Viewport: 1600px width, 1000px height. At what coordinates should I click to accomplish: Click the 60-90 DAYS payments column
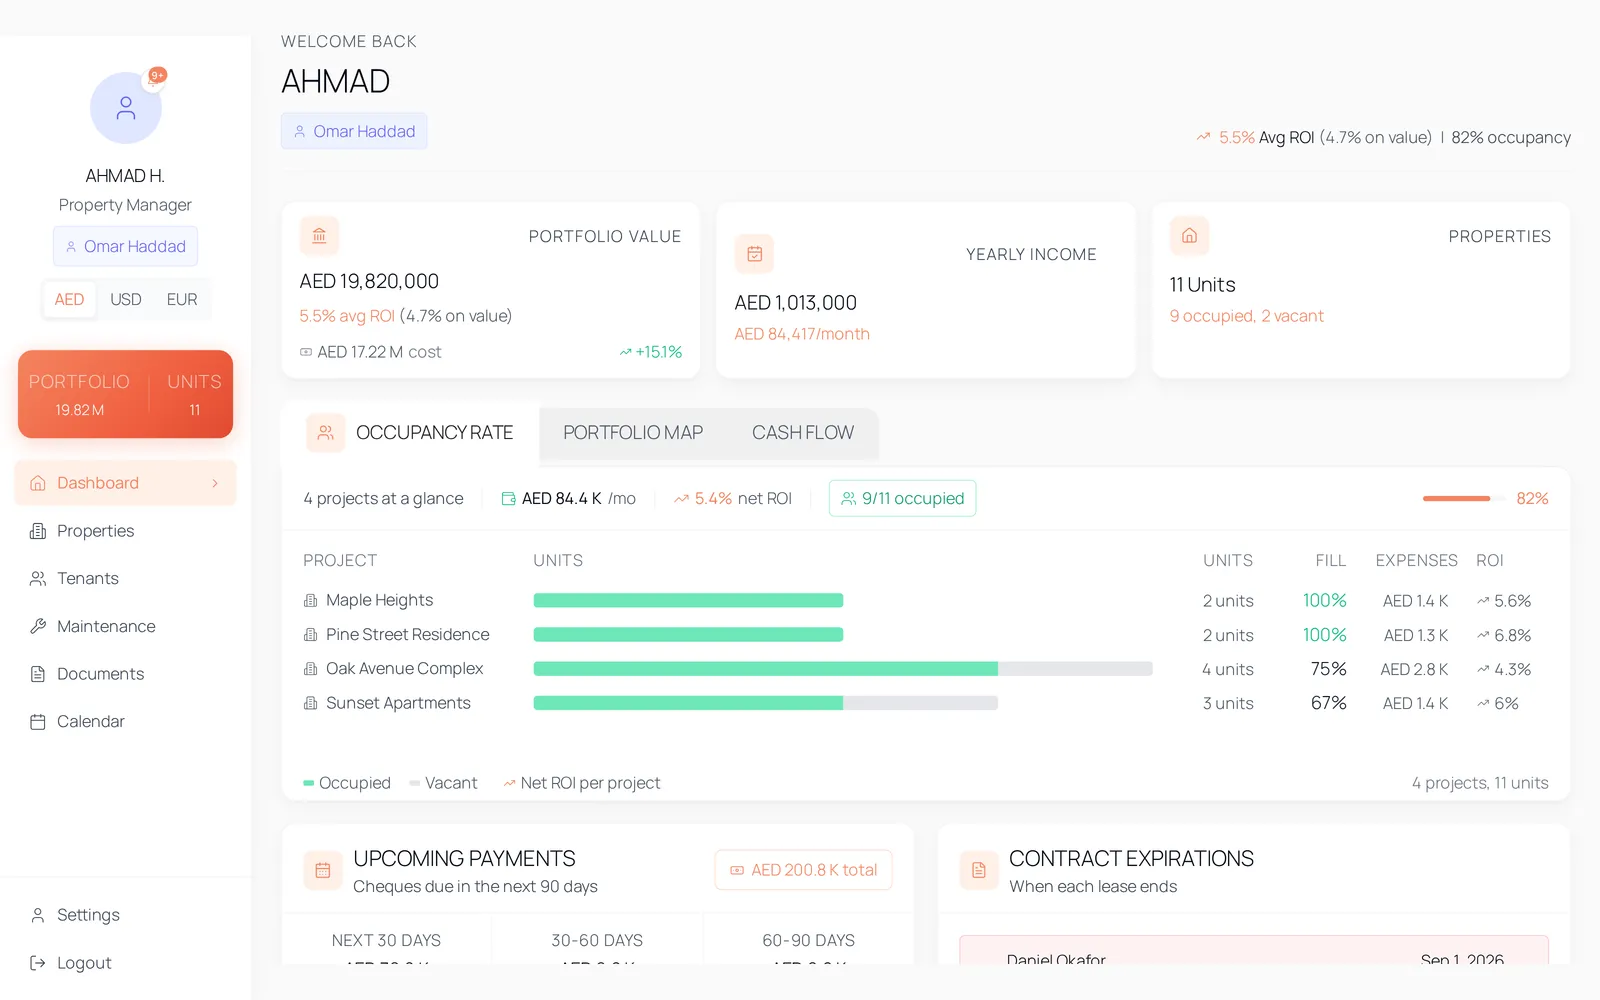(x=809, y=939)
